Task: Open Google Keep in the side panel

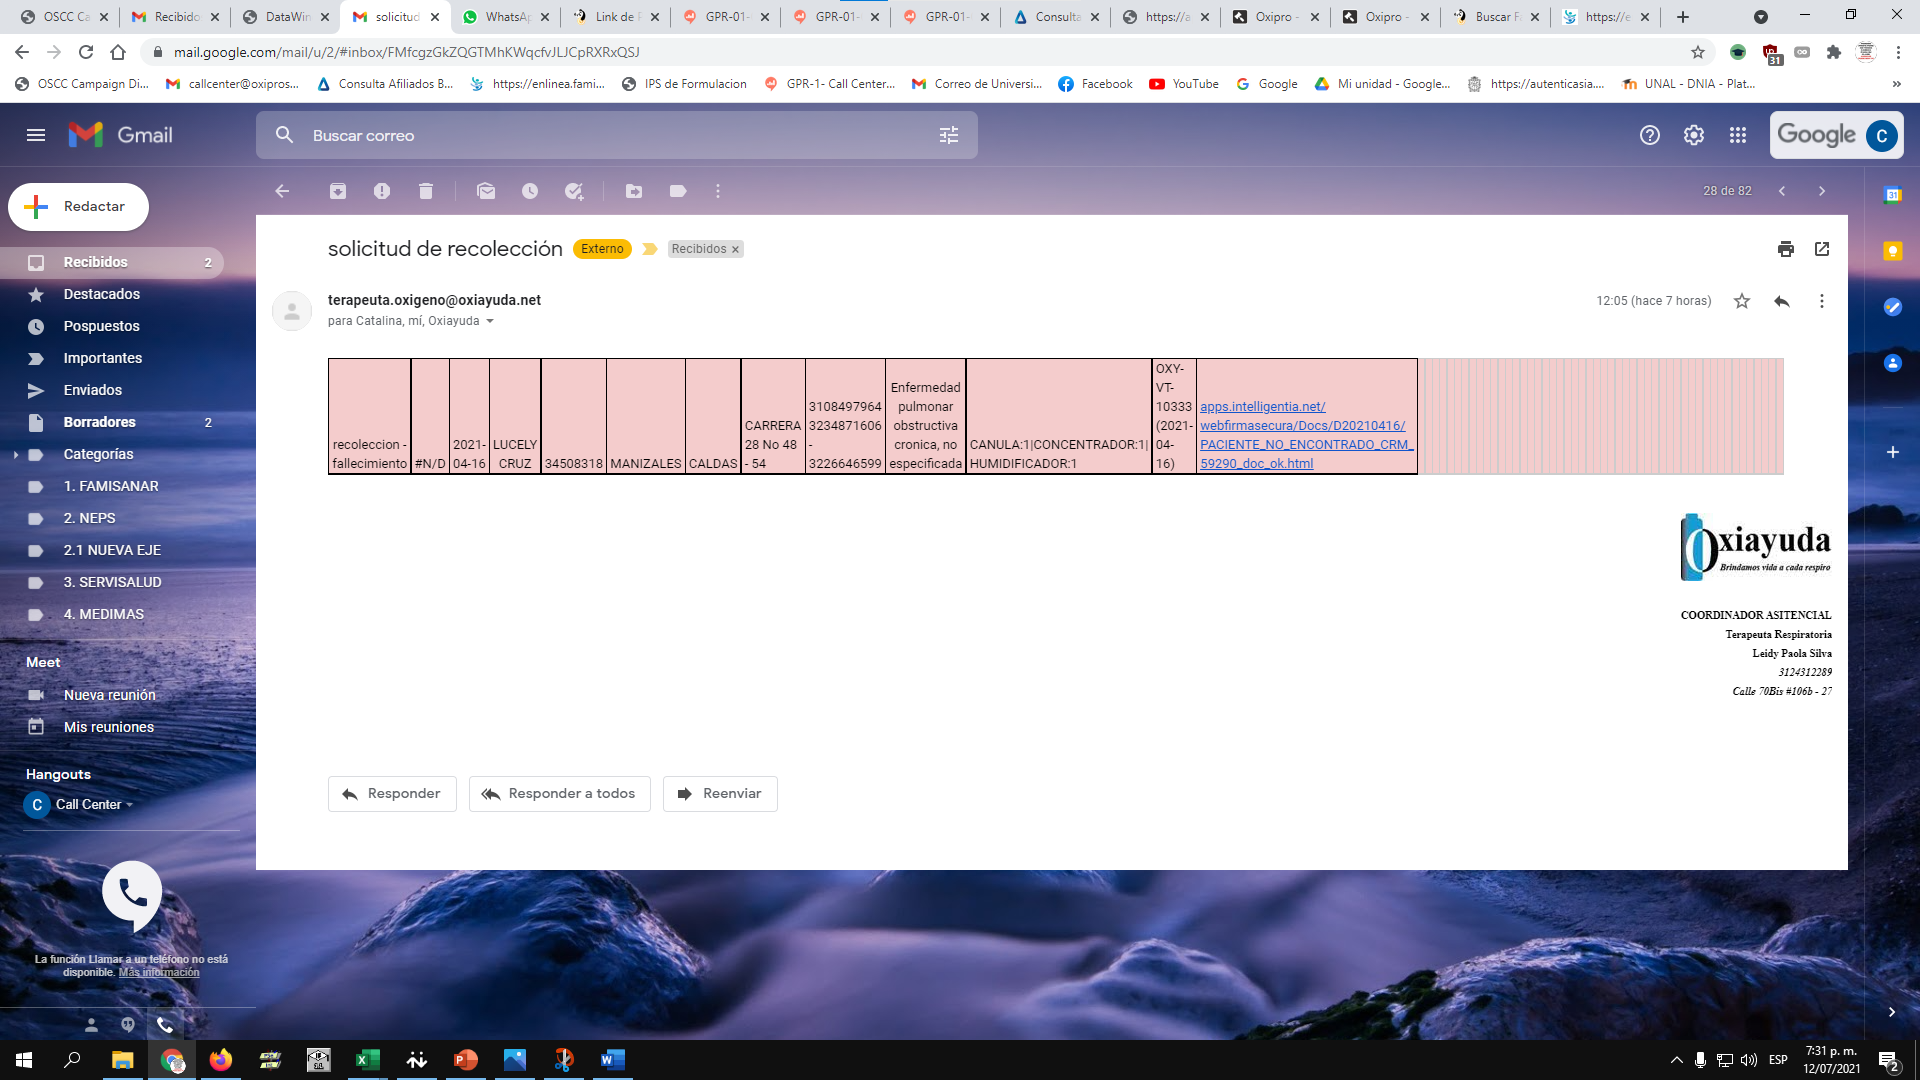Action: click(1893, 251)
